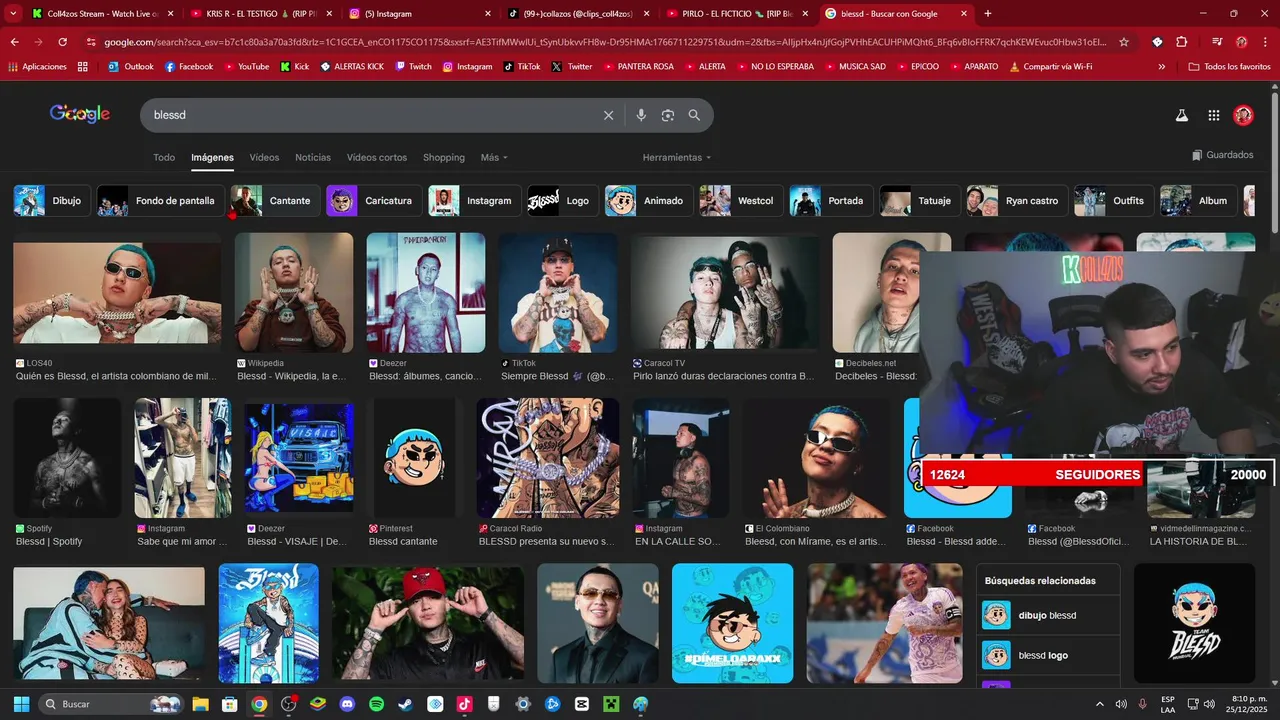The width and height of the screenshot is (1280, 720).
Task: Open Windows settings gear from the taskbar
Action: (522, 704)
